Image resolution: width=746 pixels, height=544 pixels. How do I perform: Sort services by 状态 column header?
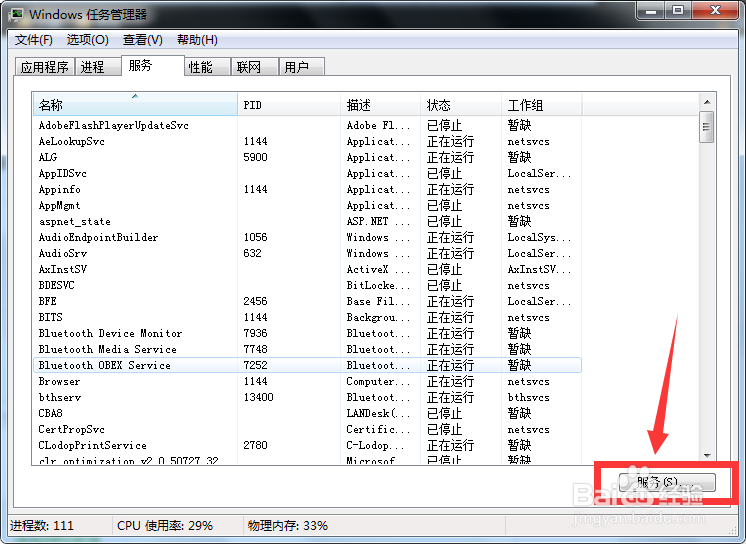point(461,104)
